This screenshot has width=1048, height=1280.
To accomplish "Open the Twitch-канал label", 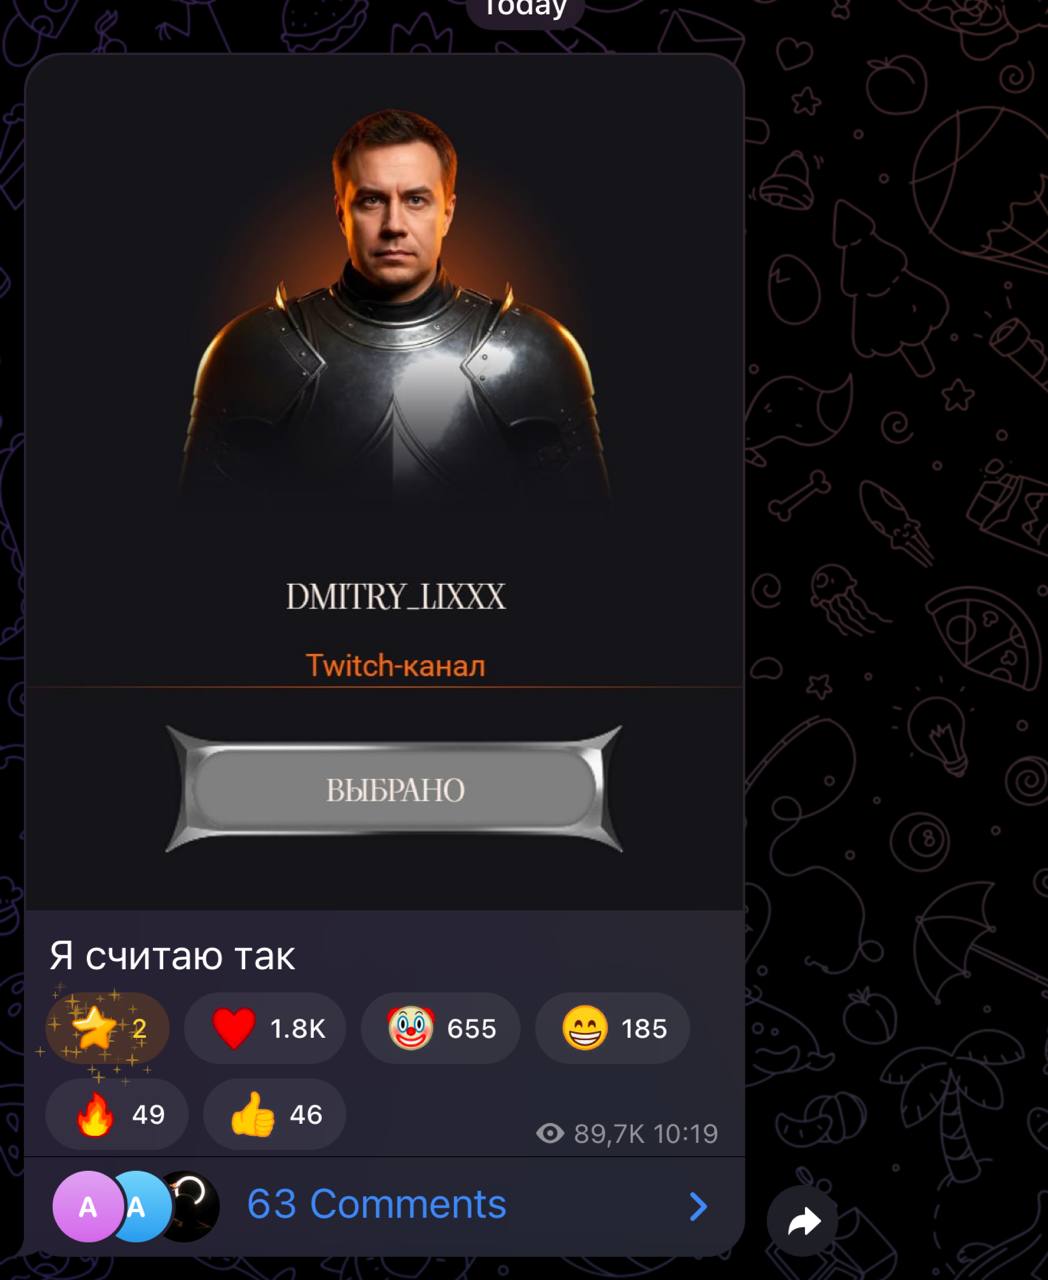I will [395, 665].
